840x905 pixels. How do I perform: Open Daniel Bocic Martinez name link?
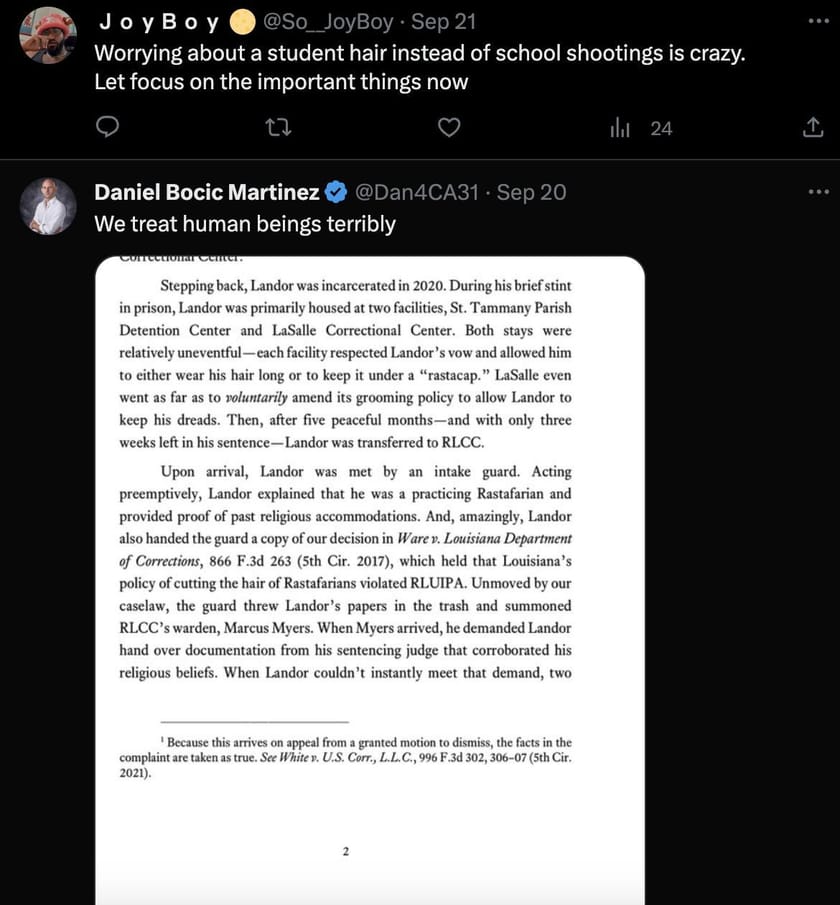(207, 192)
